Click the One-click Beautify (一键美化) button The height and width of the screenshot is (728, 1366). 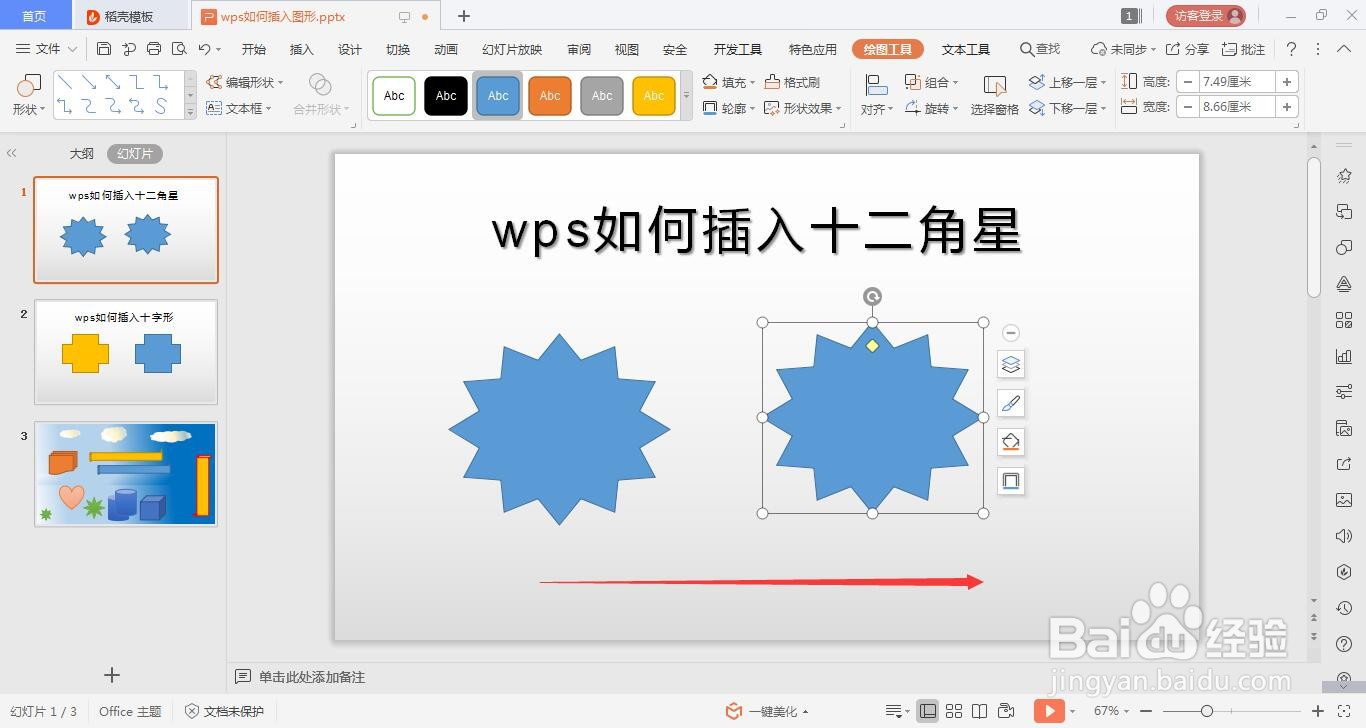[x=767, y=711]
